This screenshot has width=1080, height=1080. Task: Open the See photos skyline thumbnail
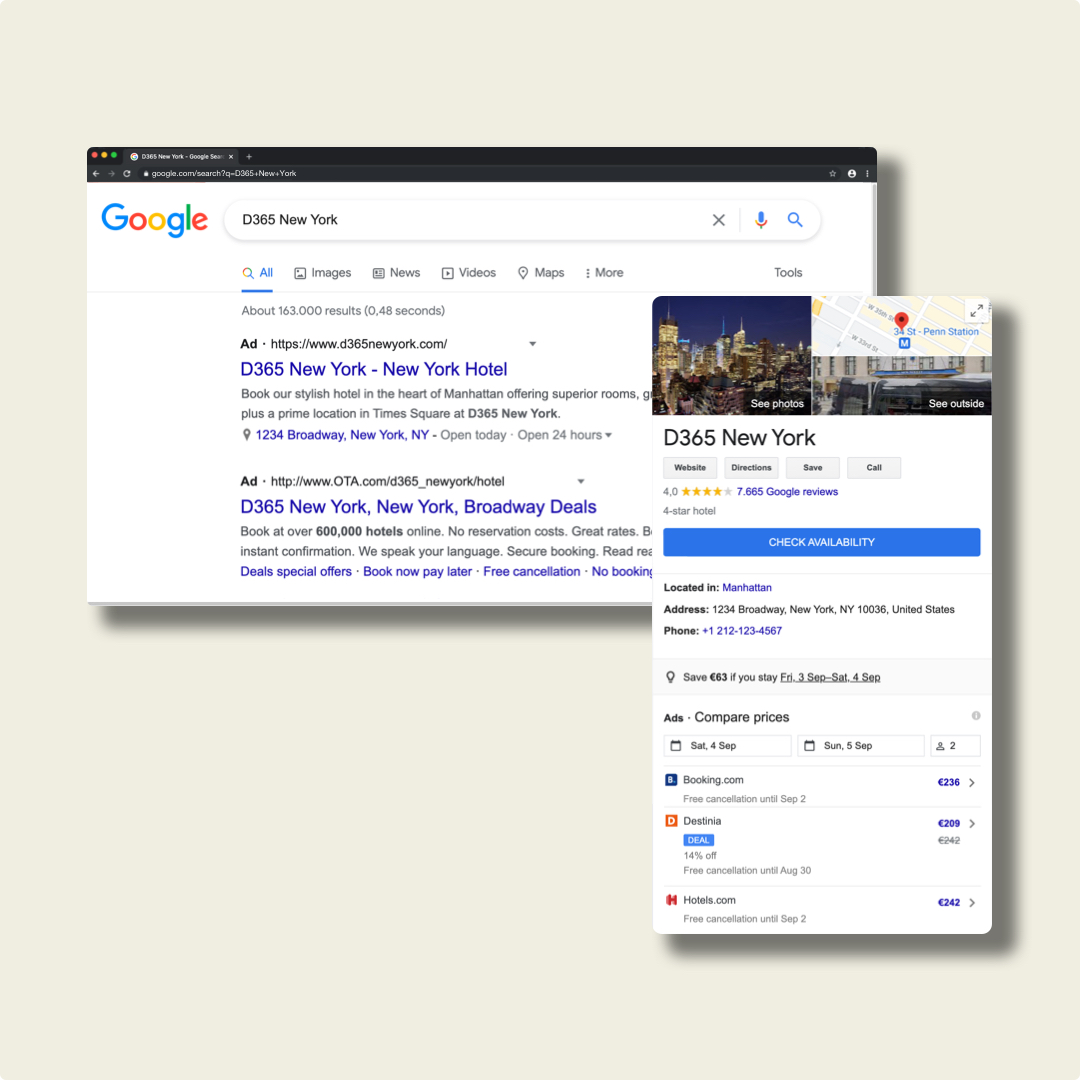coord(731,355)
